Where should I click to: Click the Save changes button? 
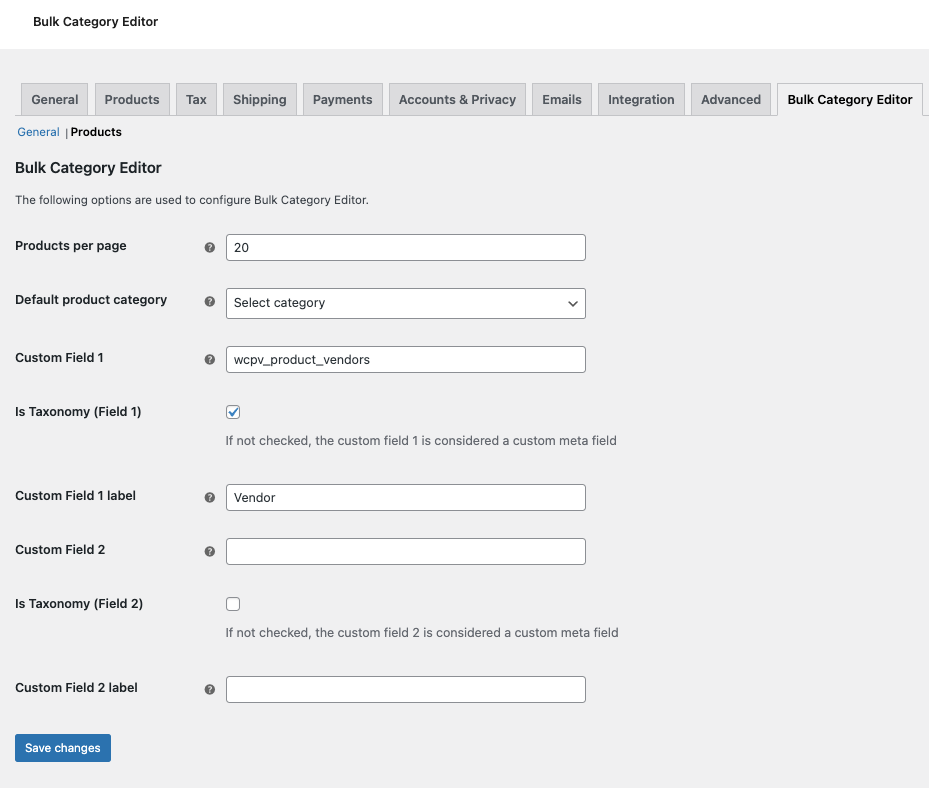(62, 747)
